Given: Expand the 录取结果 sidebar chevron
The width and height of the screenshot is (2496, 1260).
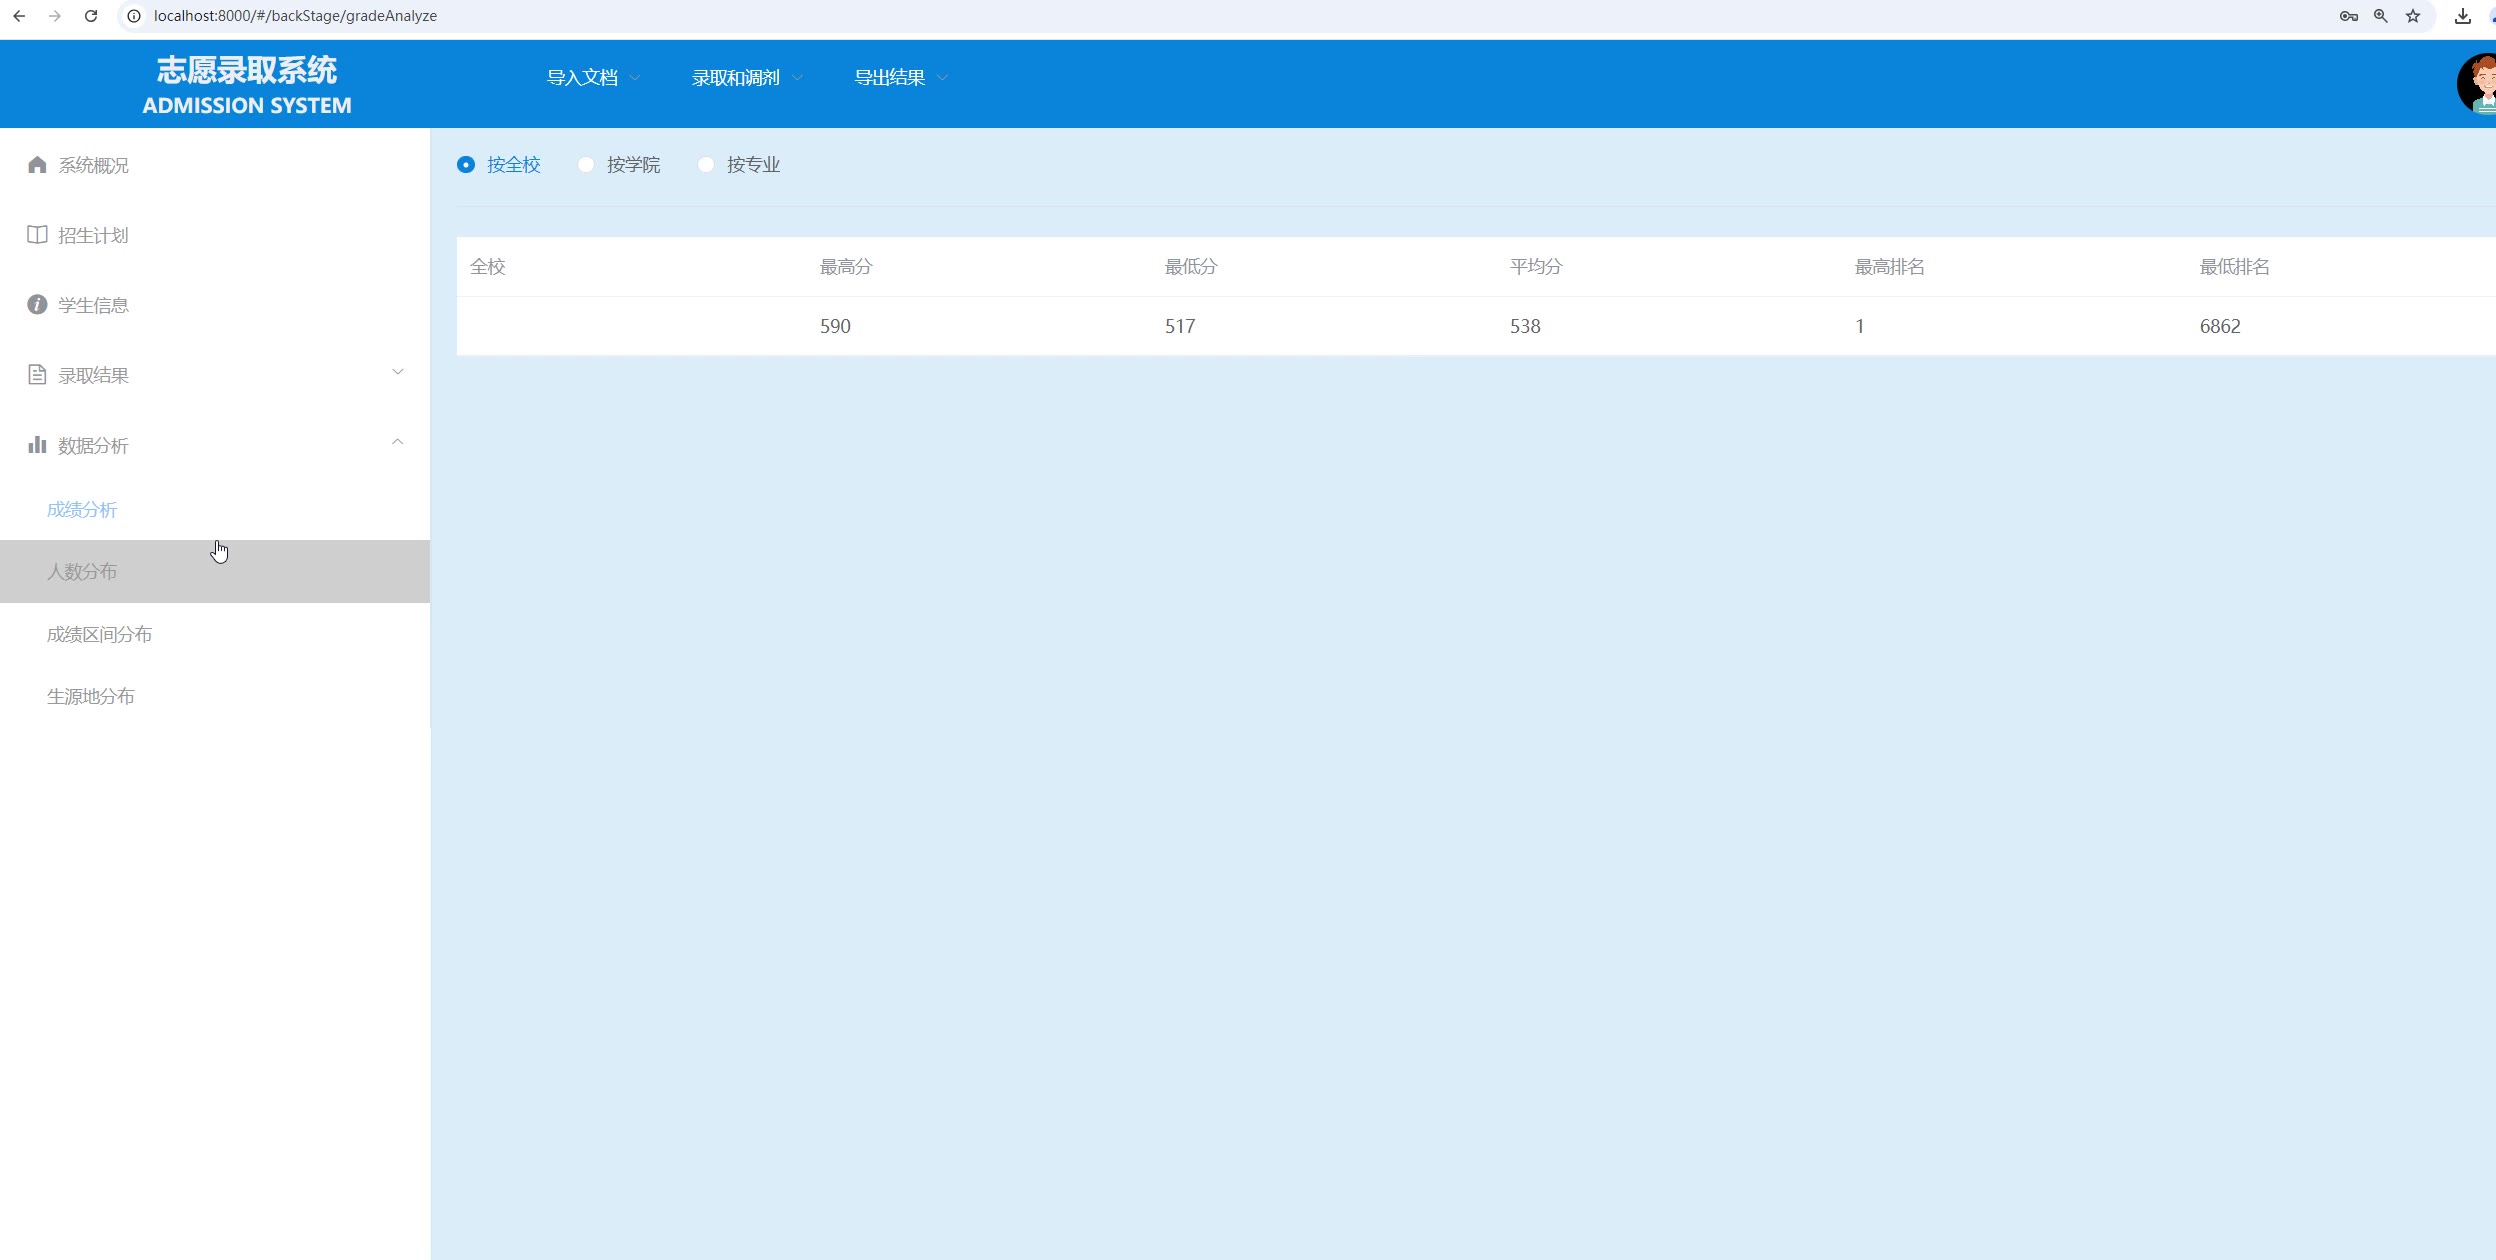Looking at the screenshot, I should click(398, 372).
